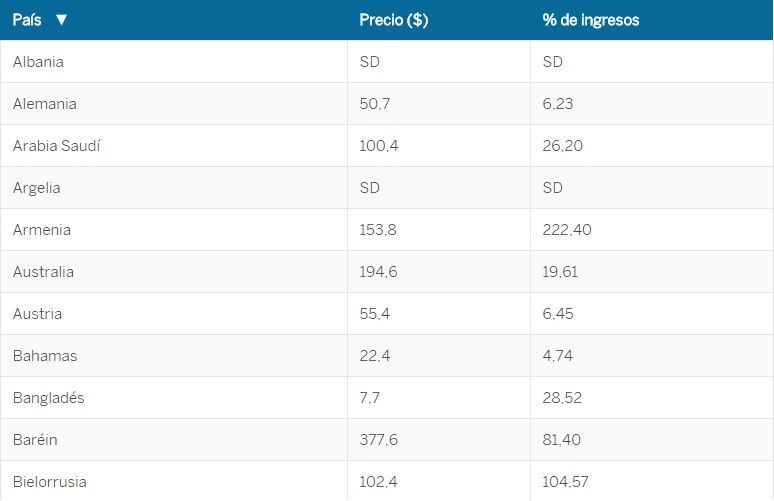Image resolution: width=774 pixels, height=501 pixels.
Task: Select the Arabia Saudí country cell
Action: (x=57, y=146)
